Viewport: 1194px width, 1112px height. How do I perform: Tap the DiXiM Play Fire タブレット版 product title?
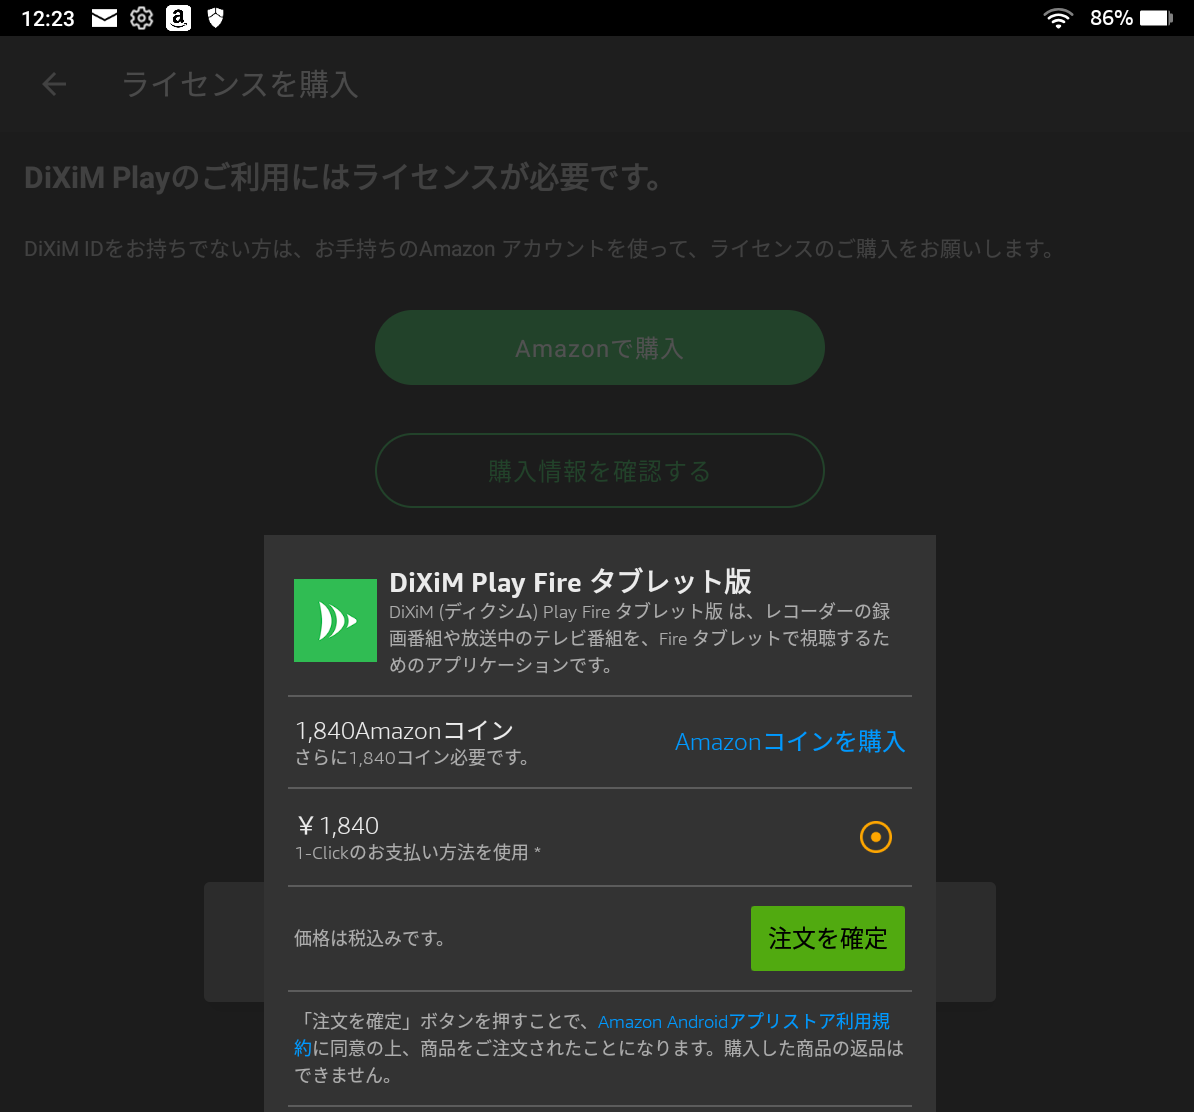coord(571,581)
